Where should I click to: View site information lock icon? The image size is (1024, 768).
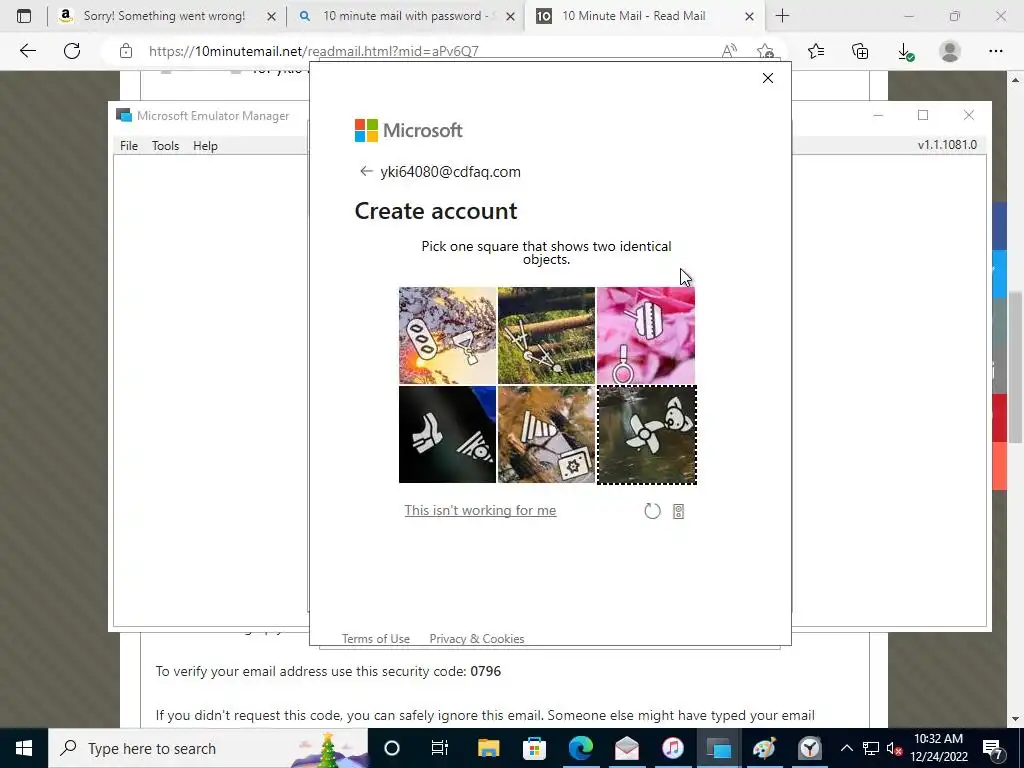point(126,51)
